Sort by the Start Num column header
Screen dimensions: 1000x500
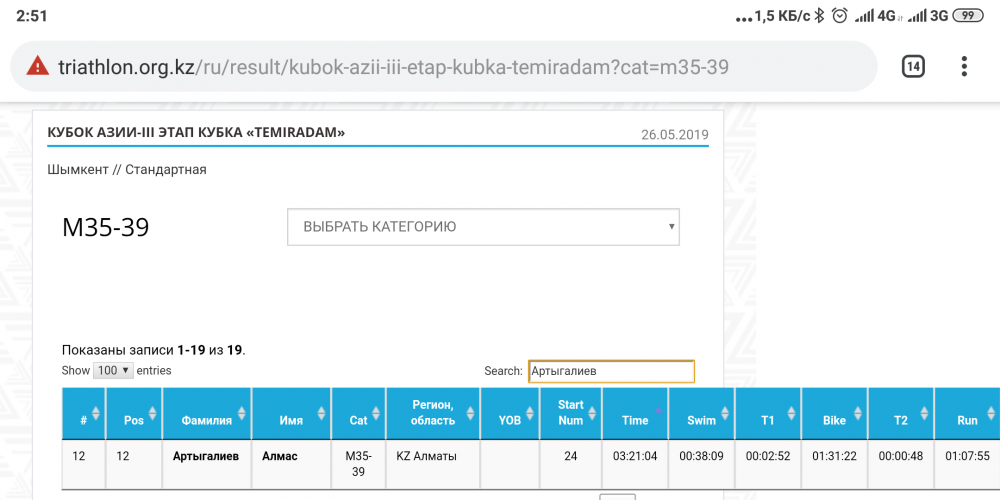pyautogui.click(x=570, y=413)
